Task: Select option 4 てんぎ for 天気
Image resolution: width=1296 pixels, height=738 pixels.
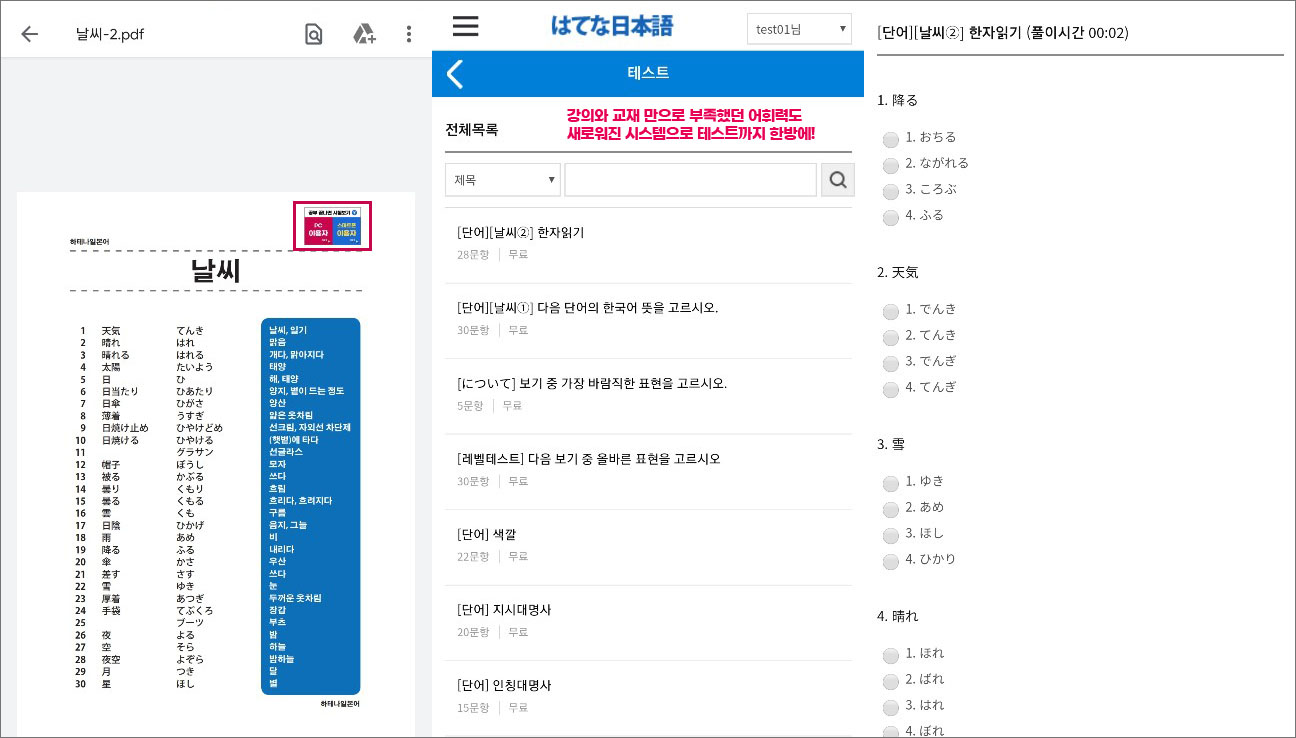Action: click(891, 390)
